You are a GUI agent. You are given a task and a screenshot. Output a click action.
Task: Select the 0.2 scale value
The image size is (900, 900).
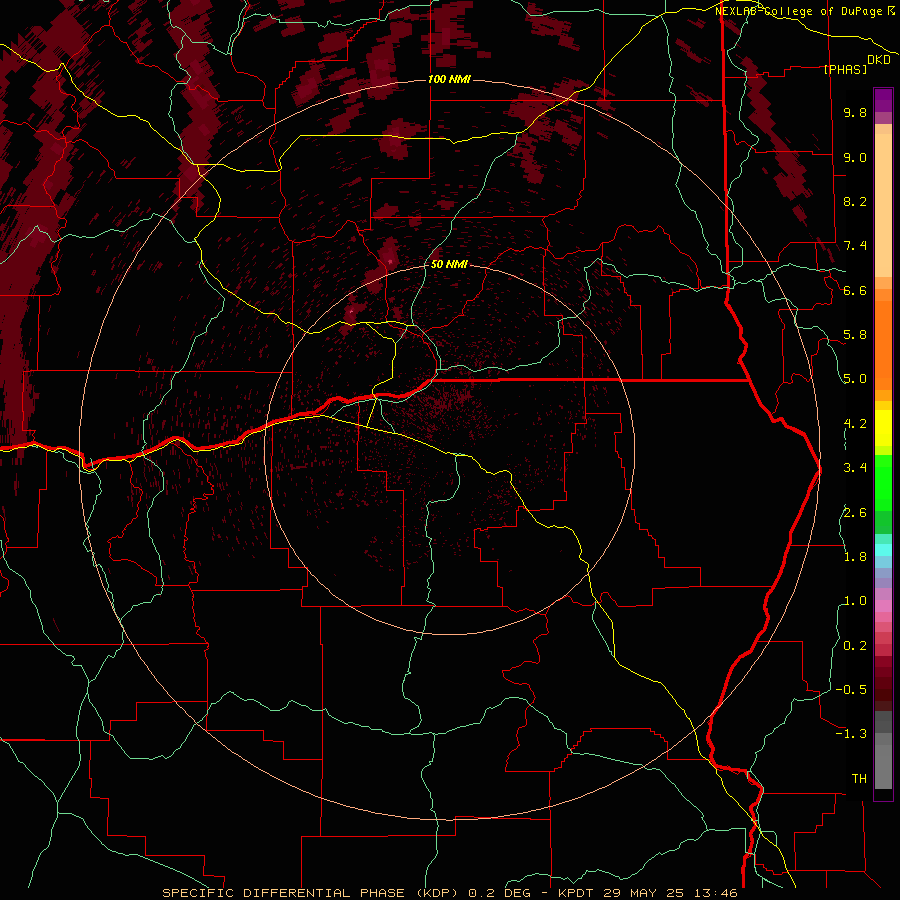pos(855,646)
